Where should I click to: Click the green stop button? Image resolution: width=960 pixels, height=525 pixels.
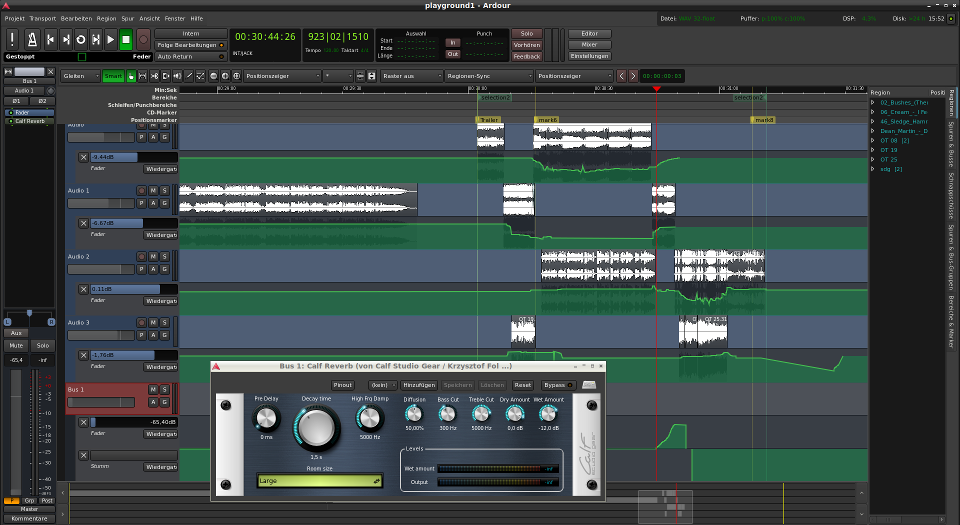[126, 40]
